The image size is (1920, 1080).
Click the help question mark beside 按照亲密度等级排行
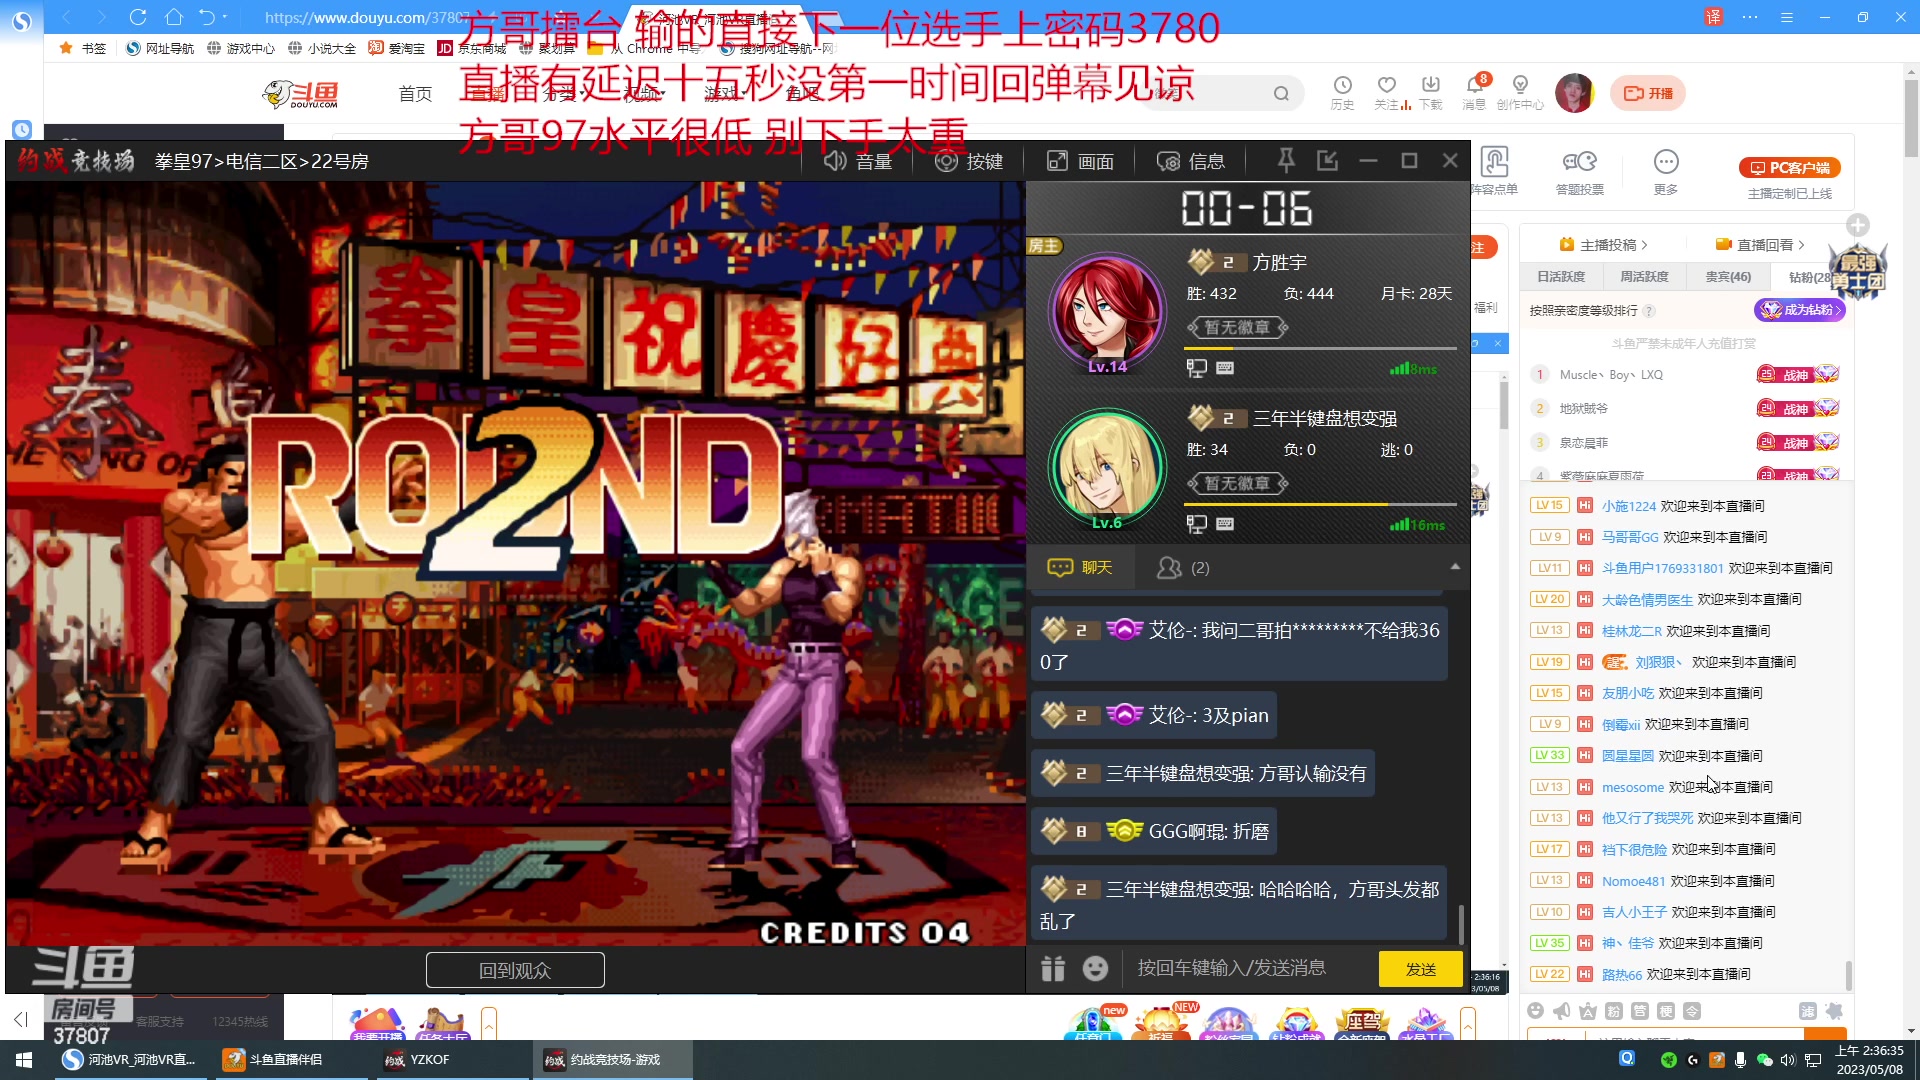[1649, 311]
